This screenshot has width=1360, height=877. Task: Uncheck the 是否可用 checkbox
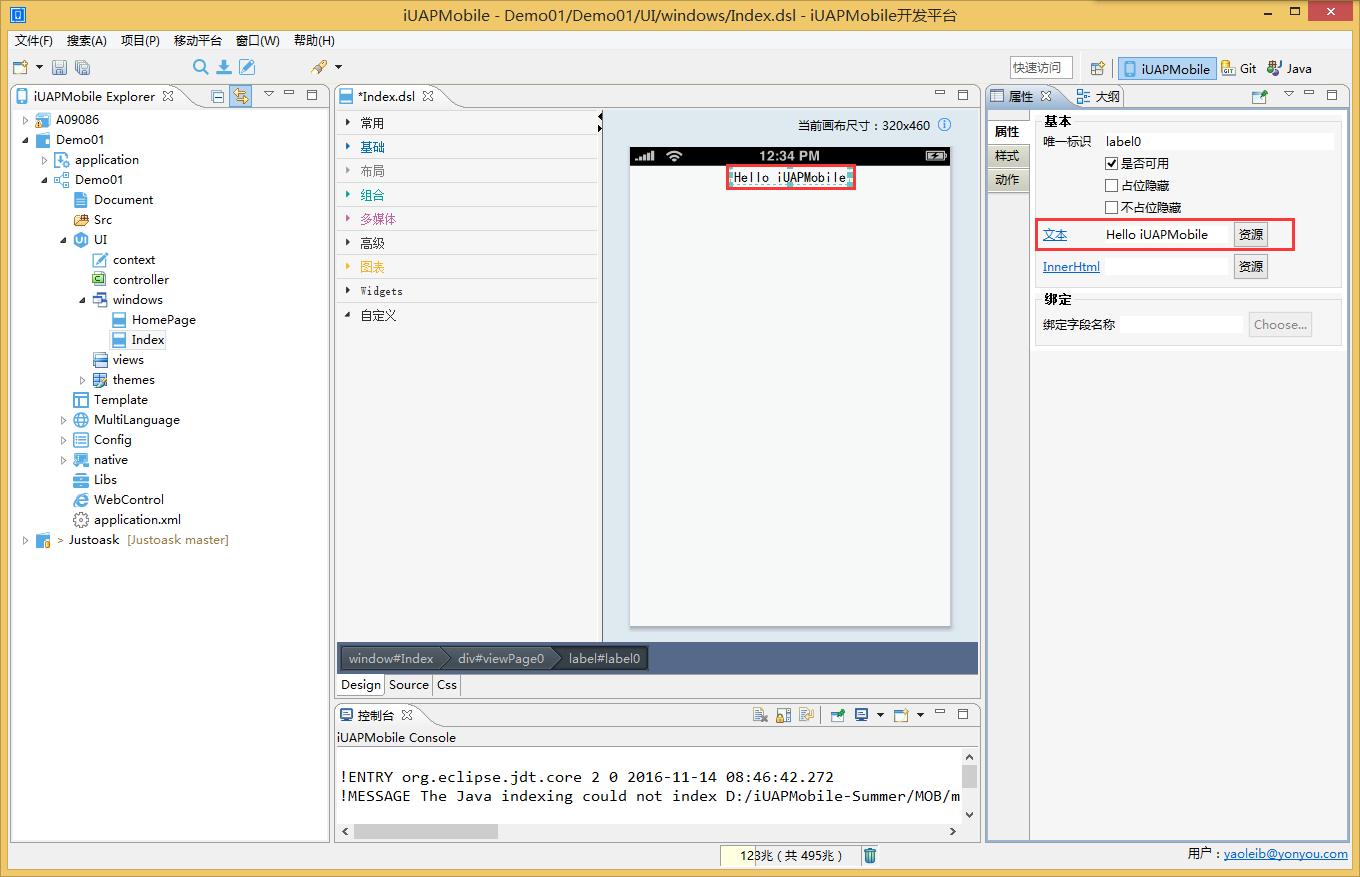pyautogui.click(x=1111, y=163)
